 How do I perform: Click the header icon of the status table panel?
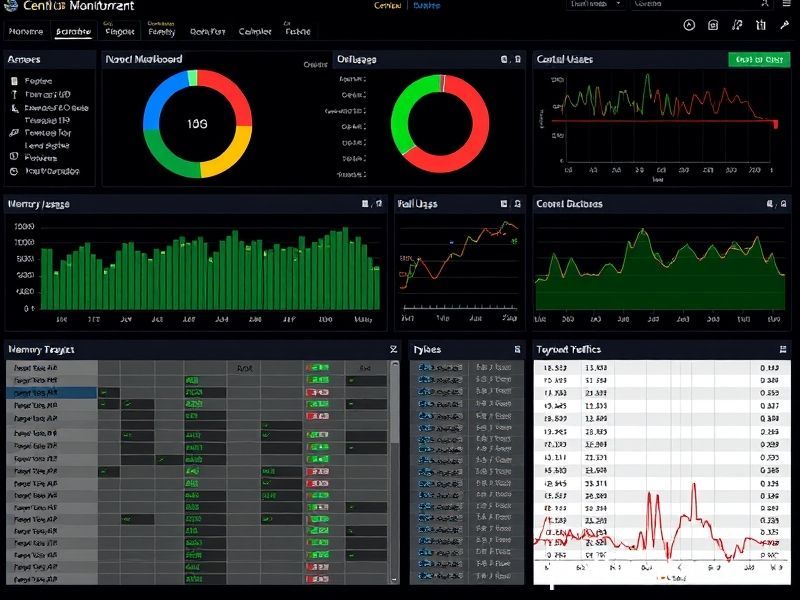(x=393, y=349)
